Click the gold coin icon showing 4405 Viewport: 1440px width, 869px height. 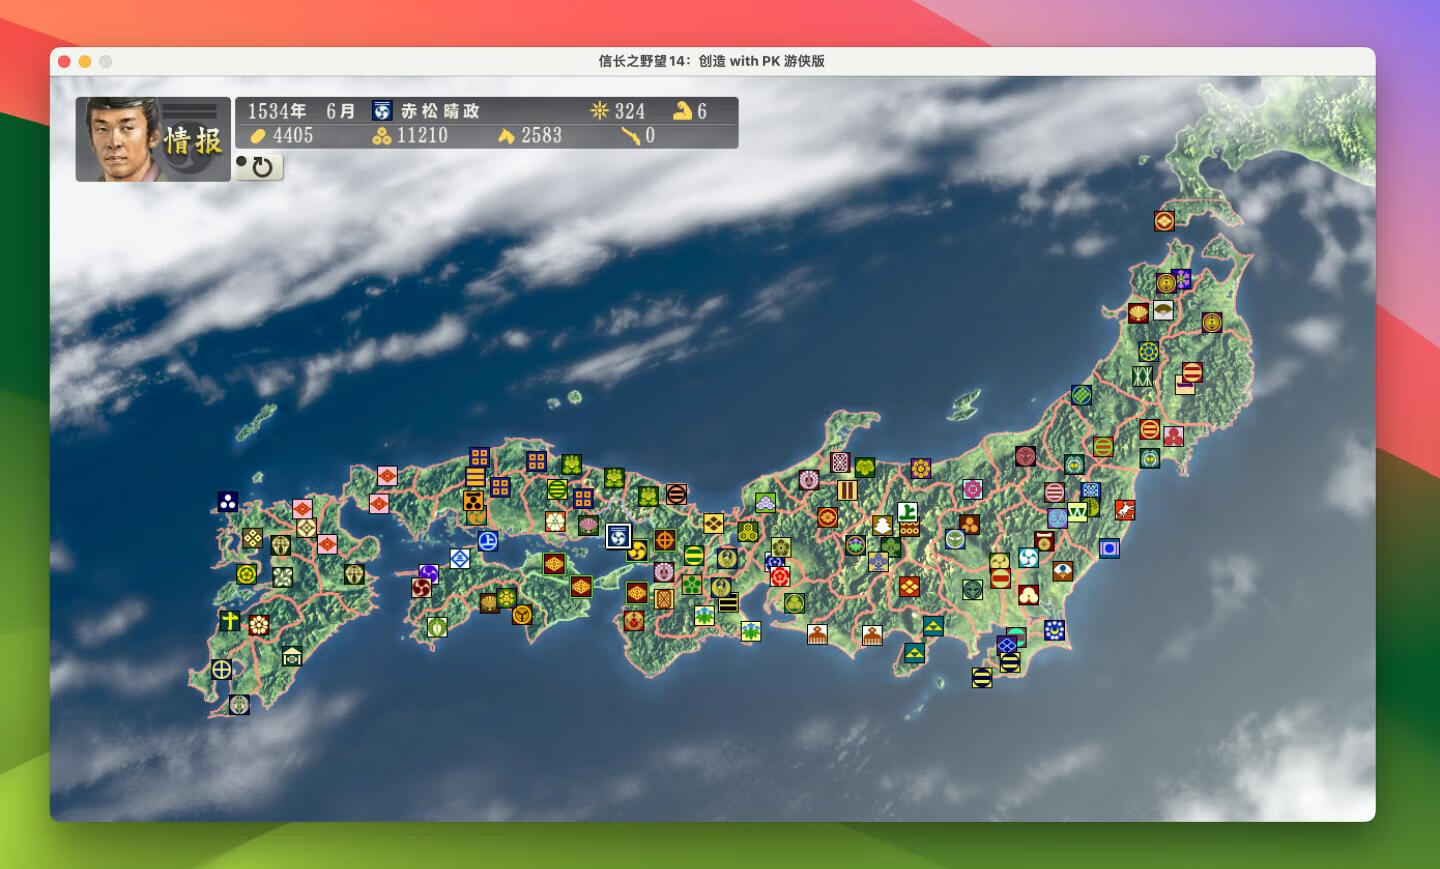click(x=259, y=135)
